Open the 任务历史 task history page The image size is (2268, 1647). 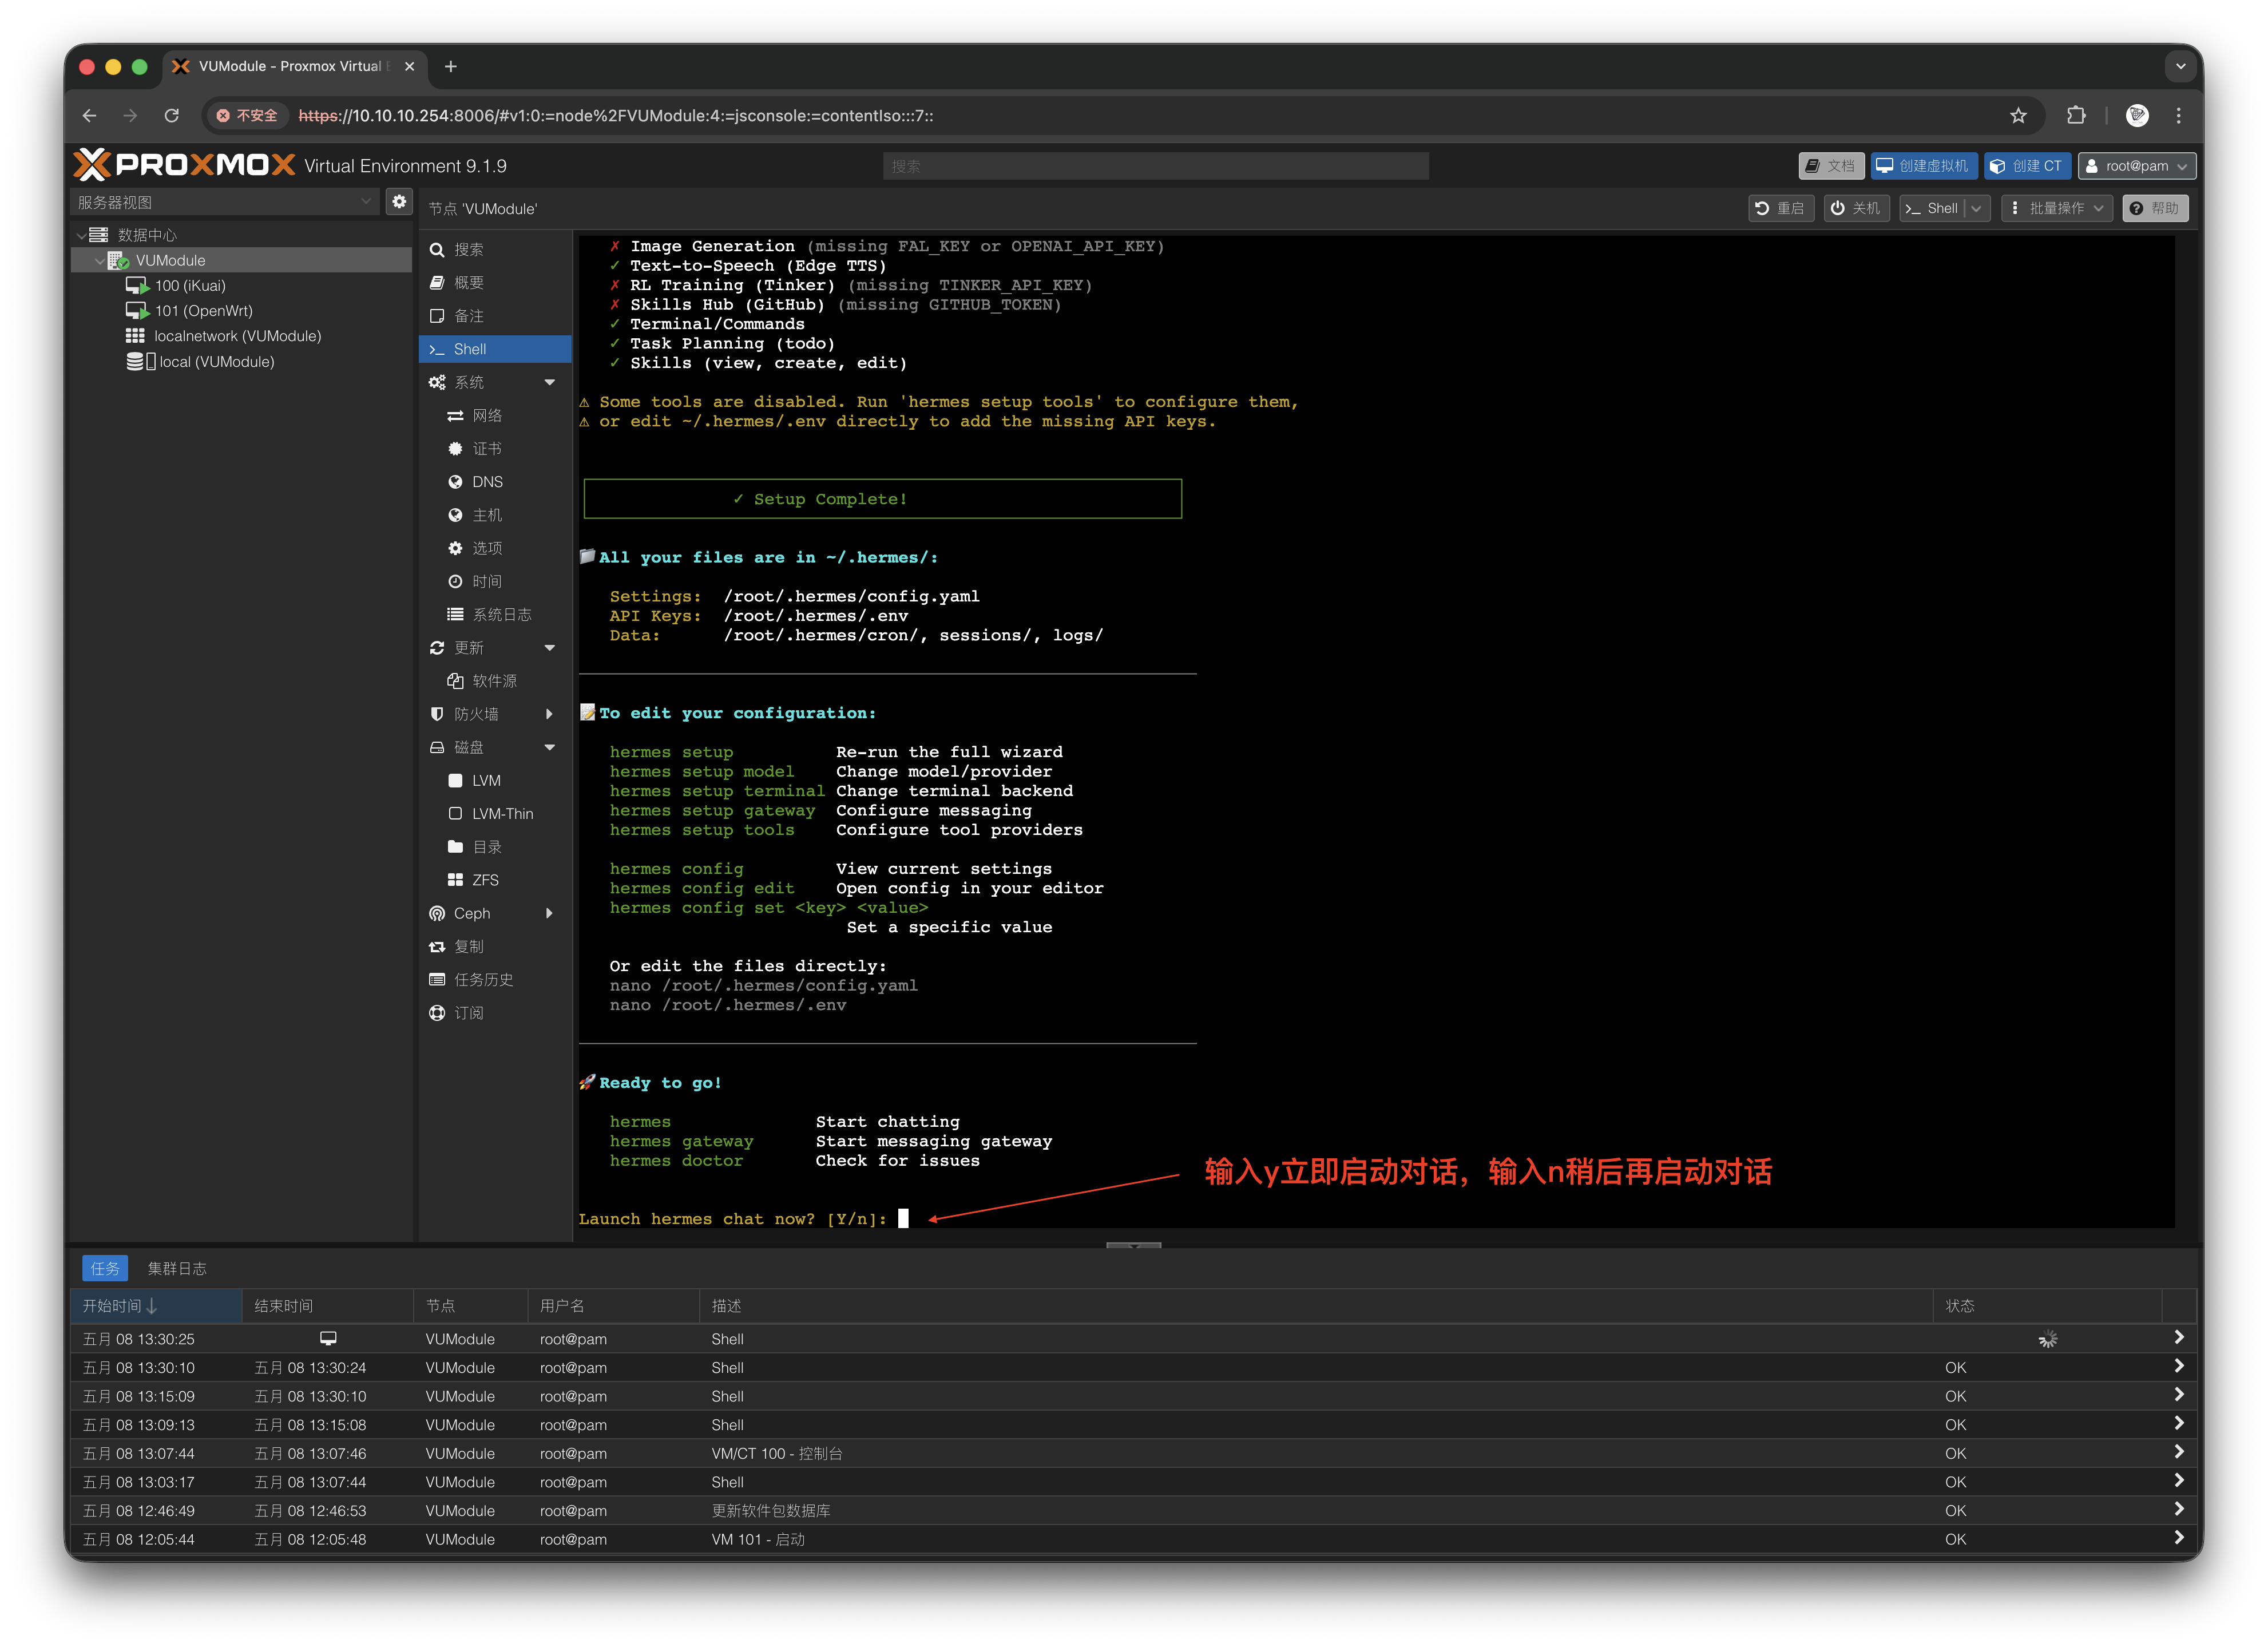click(x=494, y=979)
